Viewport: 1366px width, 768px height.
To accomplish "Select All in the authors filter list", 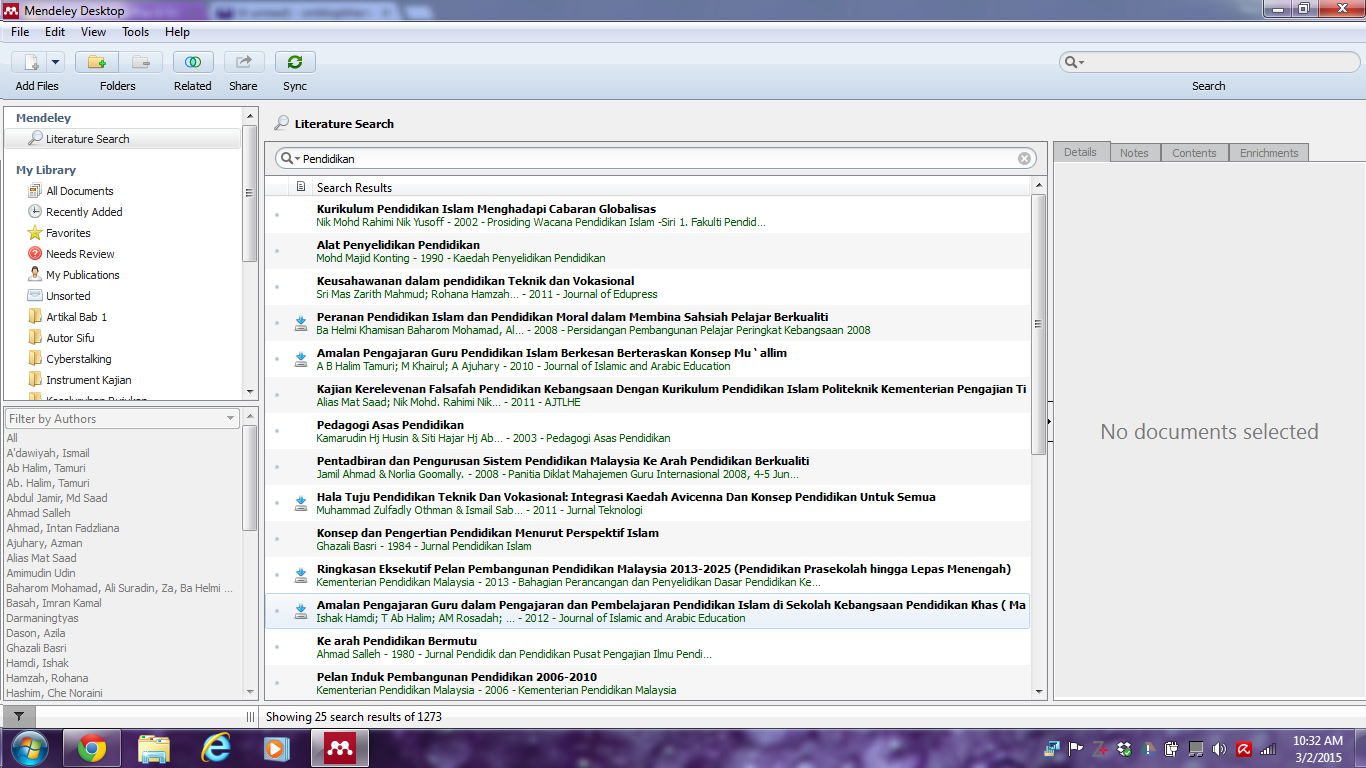I will click(x=12, y=438).
